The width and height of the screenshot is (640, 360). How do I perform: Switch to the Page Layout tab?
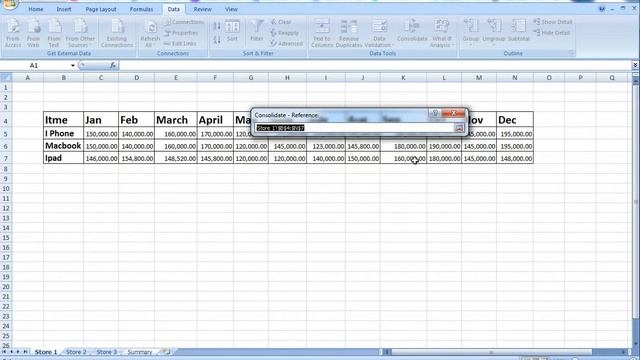(x=101, y=9)
